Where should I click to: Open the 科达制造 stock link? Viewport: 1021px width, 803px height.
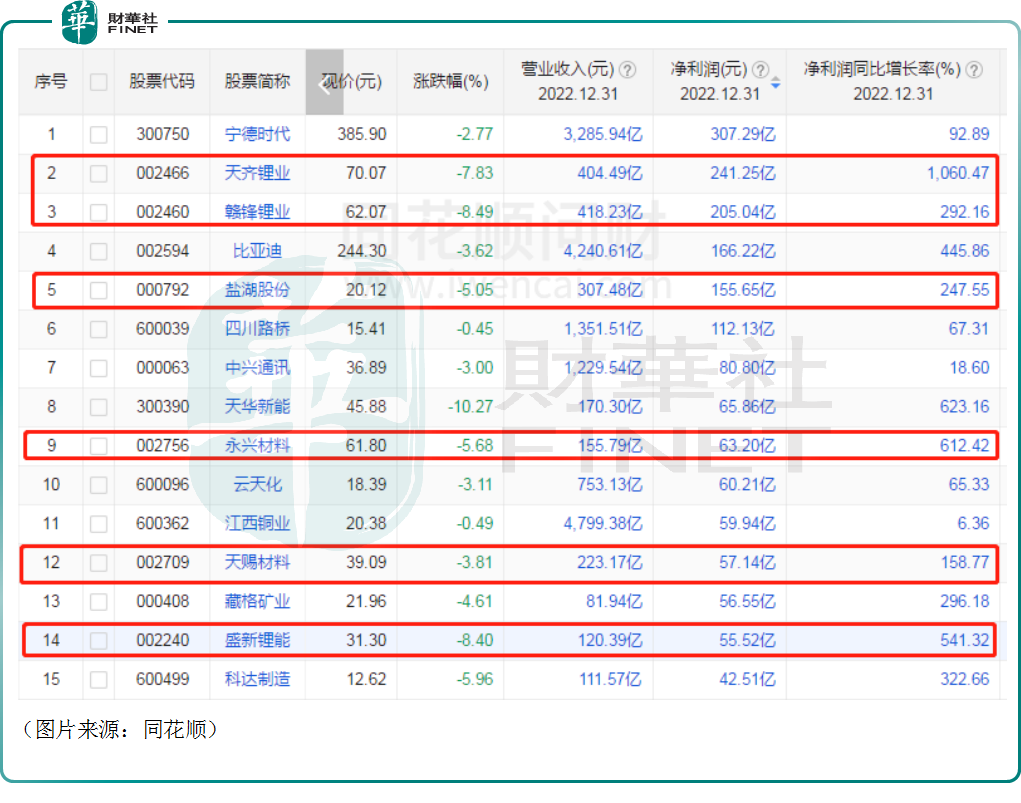pyautogui.click(x=257, y=679)
